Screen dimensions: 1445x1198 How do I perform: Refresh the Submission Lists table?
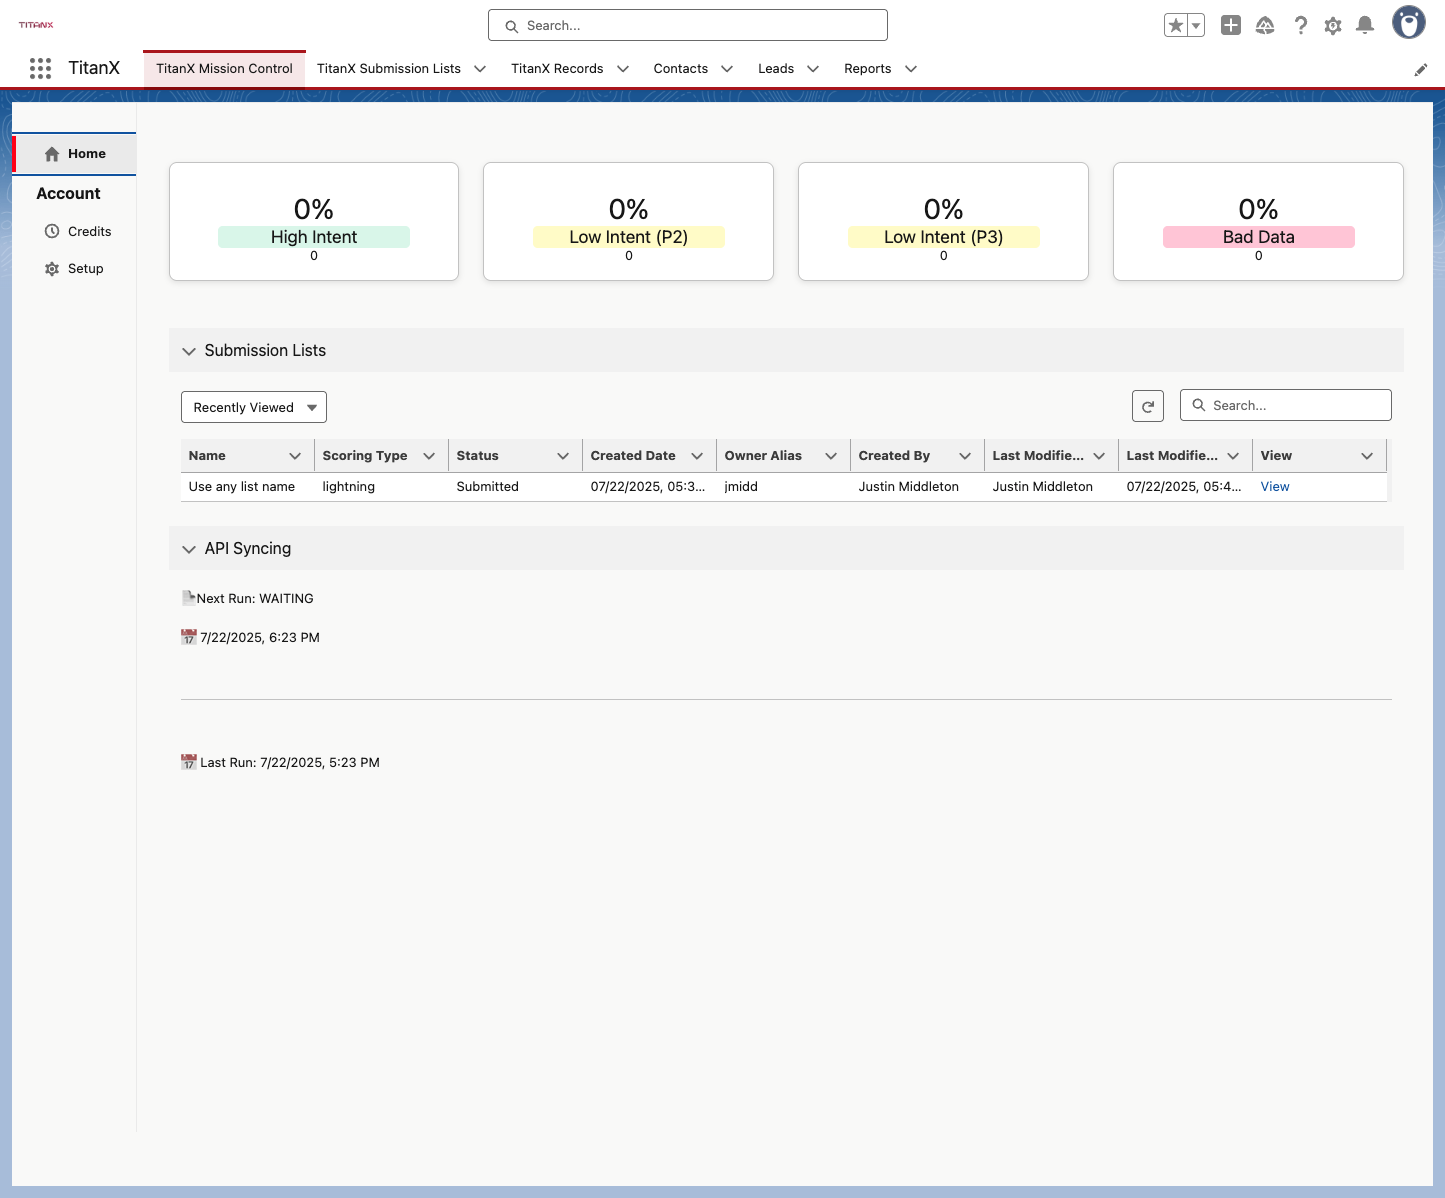1148,406
